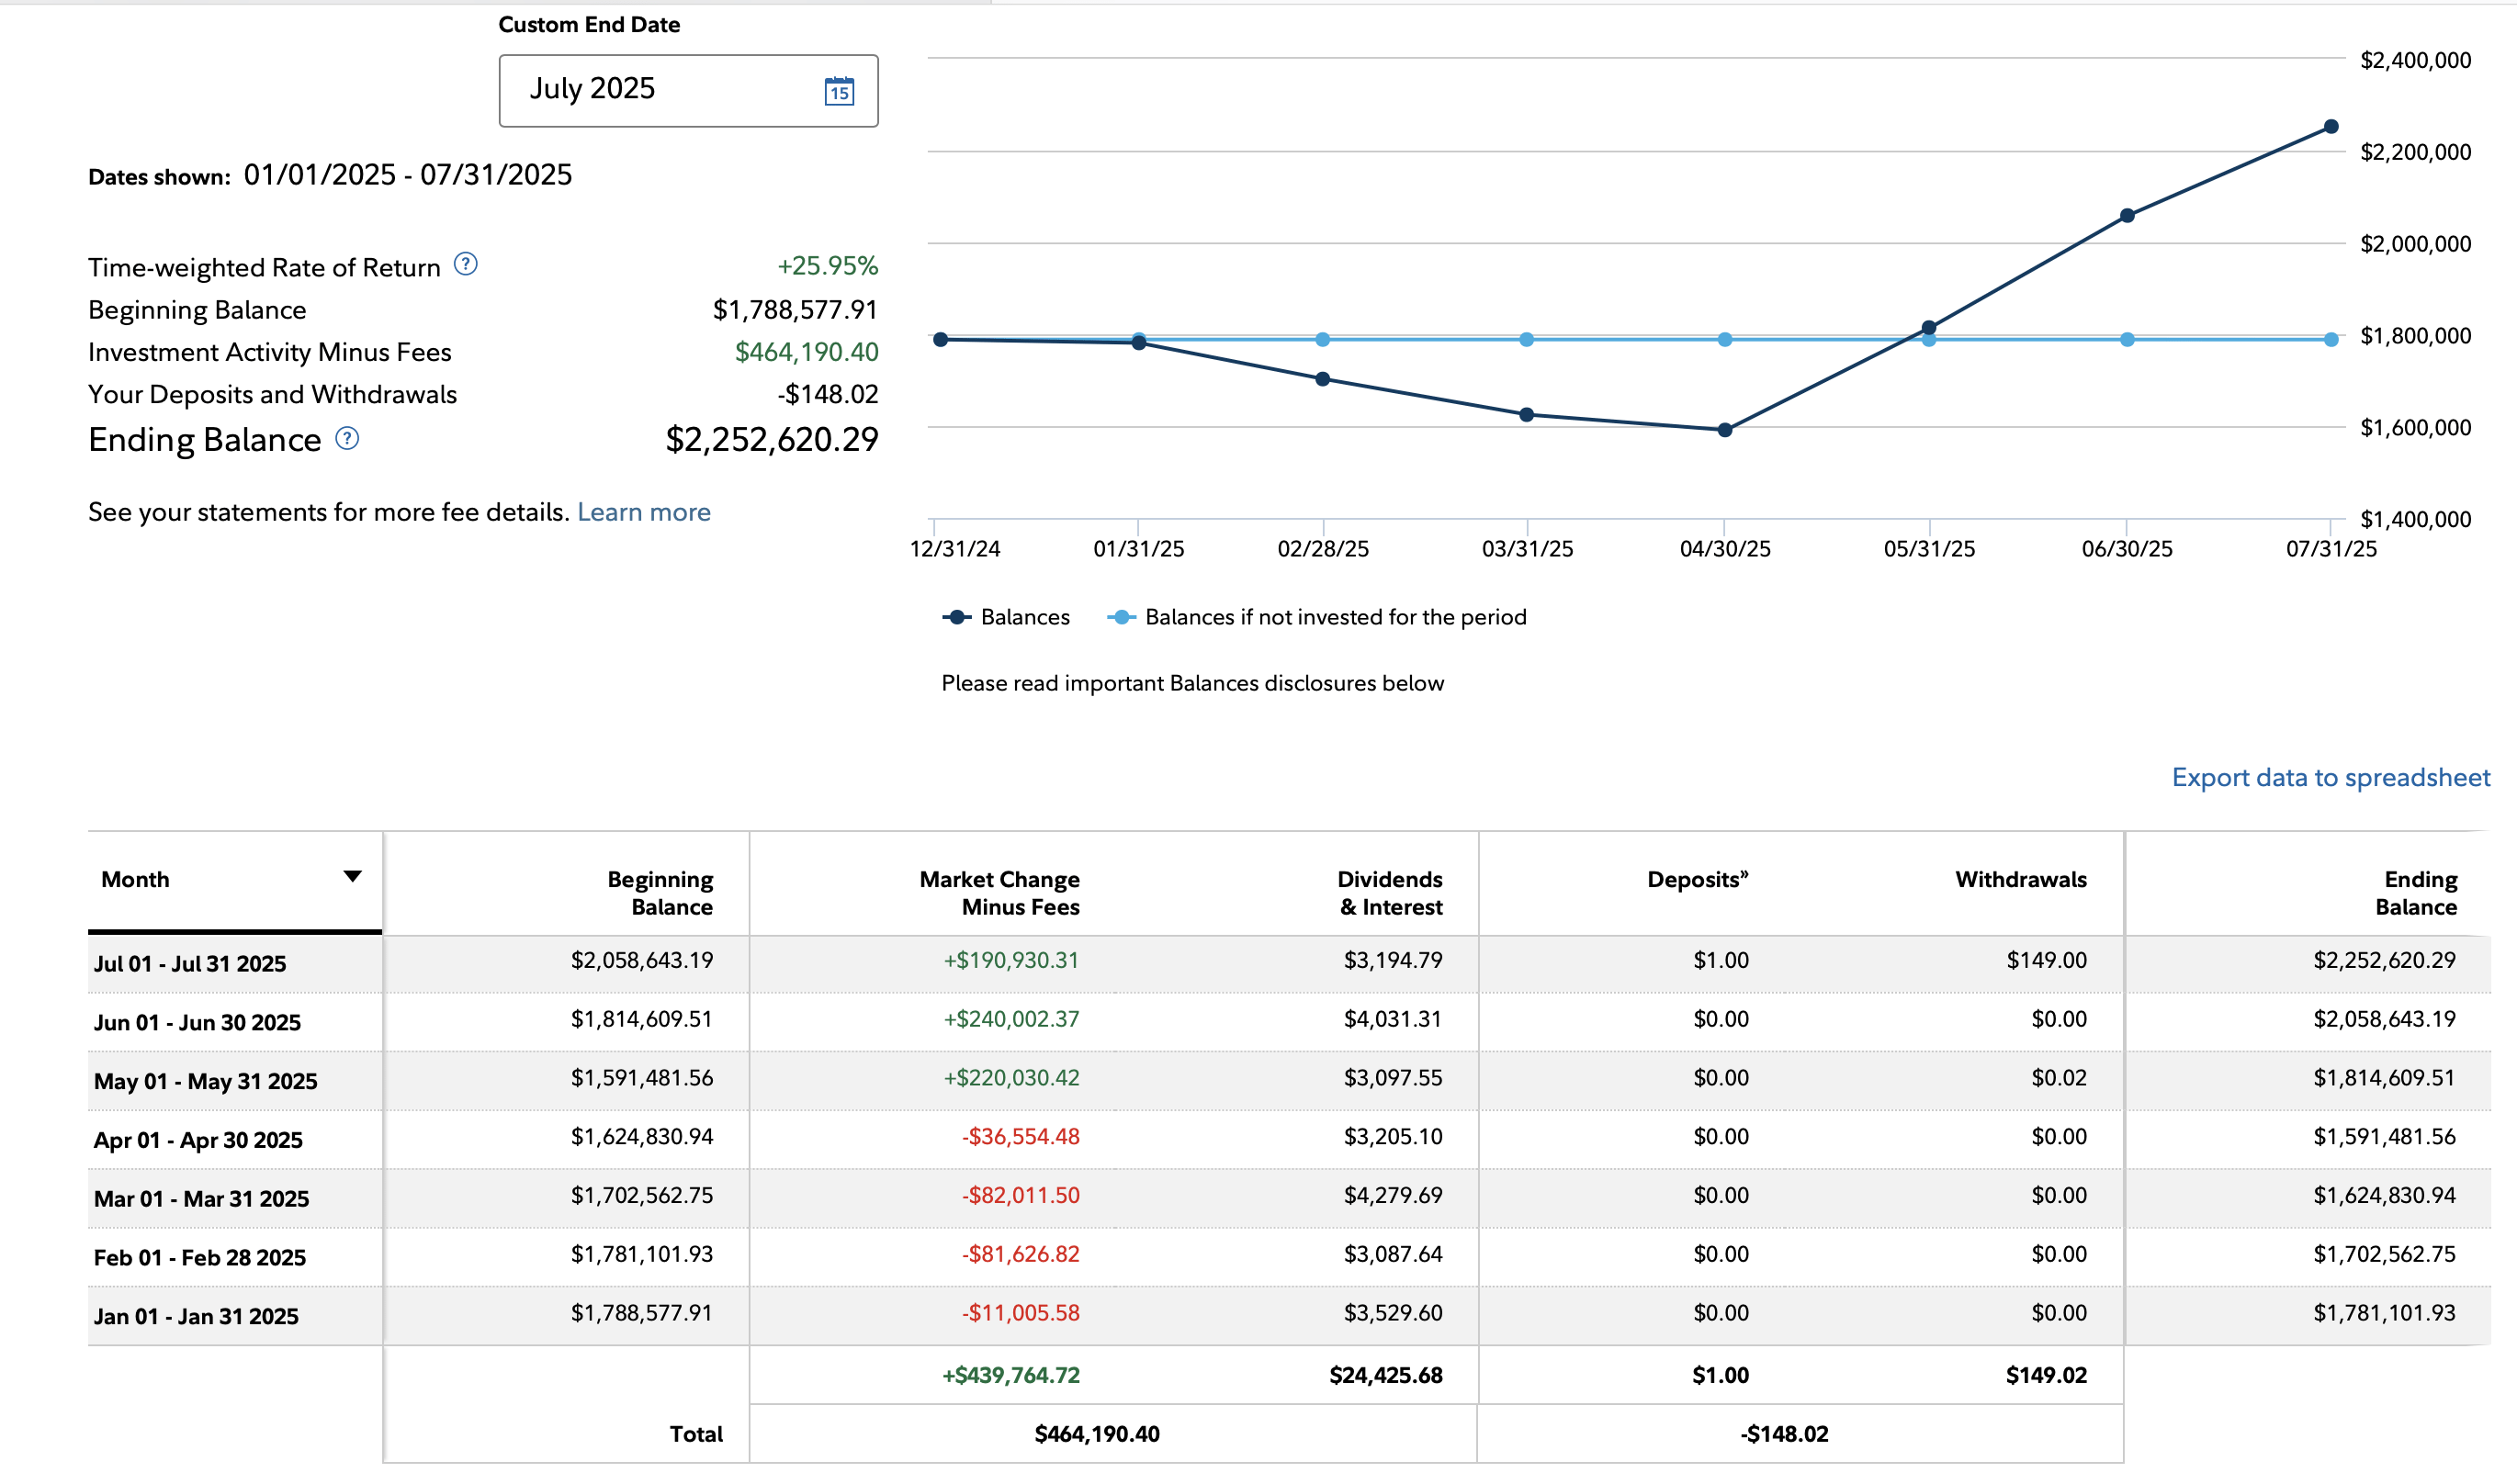Viewport: 2517px width, 1484px height.
Task: Open the calendar icon in date field
Action: pyautogui.click(x=838, y=91)
